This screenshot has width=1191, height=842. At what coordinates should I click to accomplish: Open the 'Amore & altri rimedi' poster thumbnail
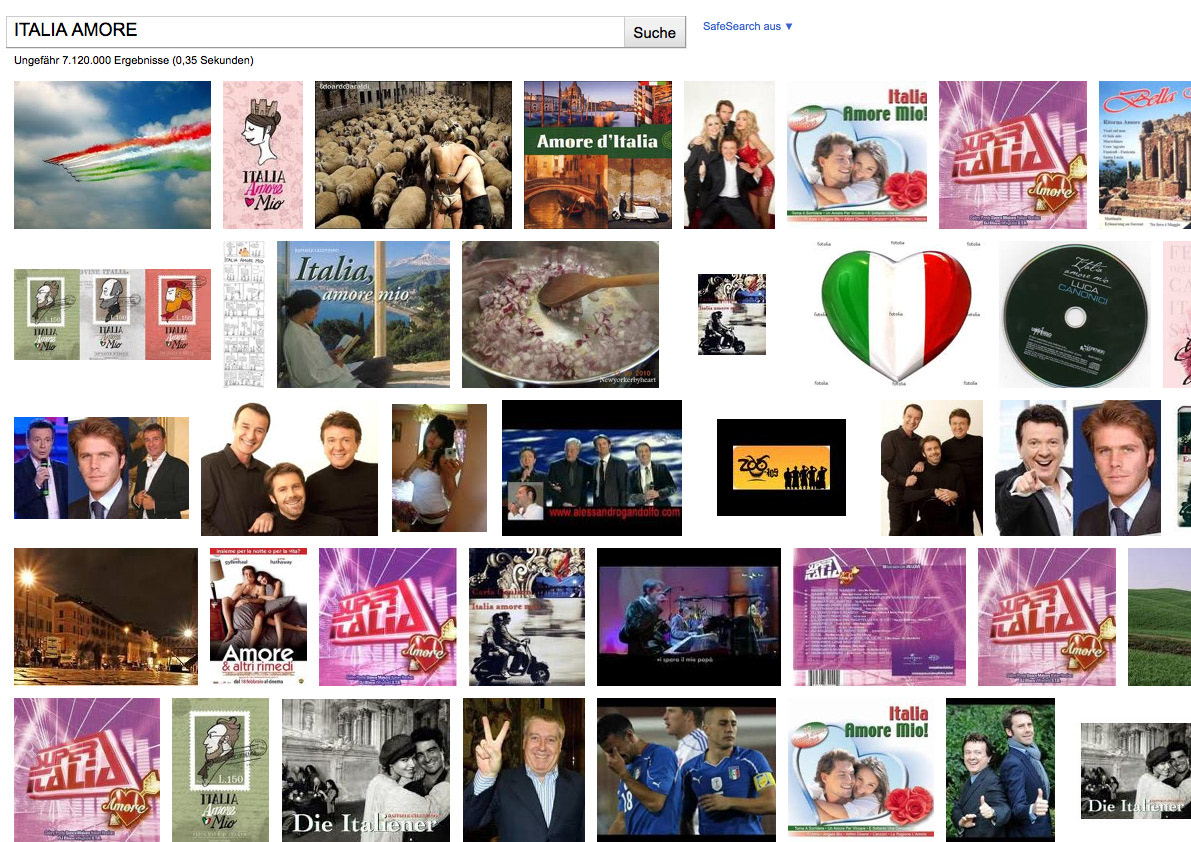click(258, 617)
